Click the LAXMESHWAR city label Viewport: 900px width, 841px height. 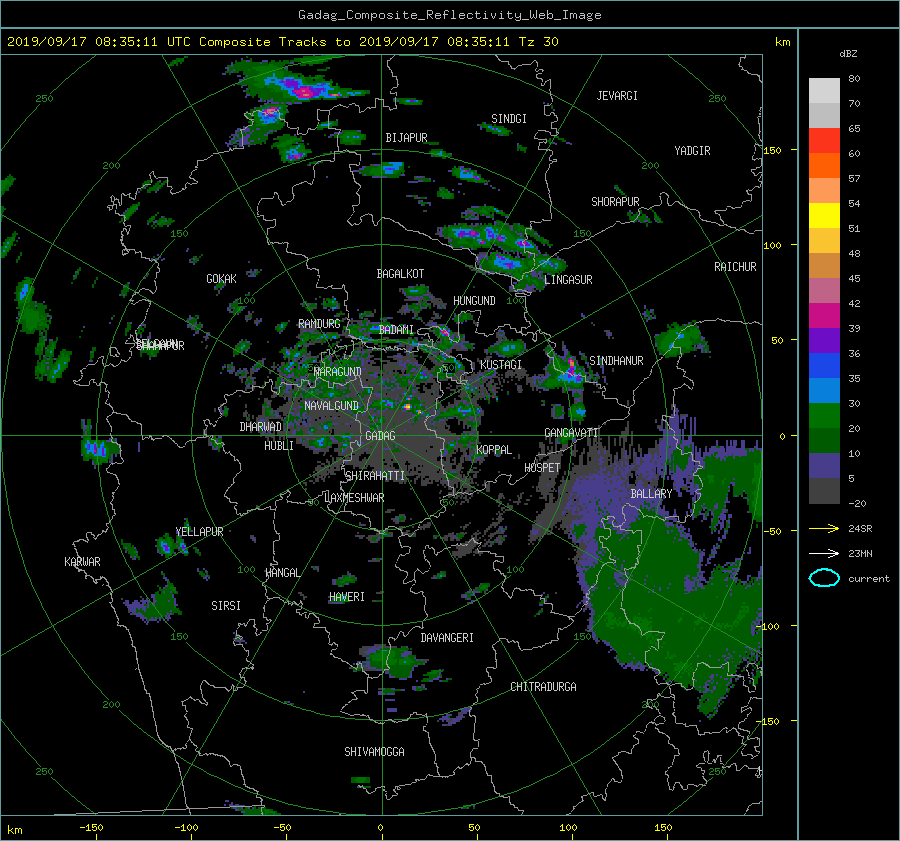[354, 498]
